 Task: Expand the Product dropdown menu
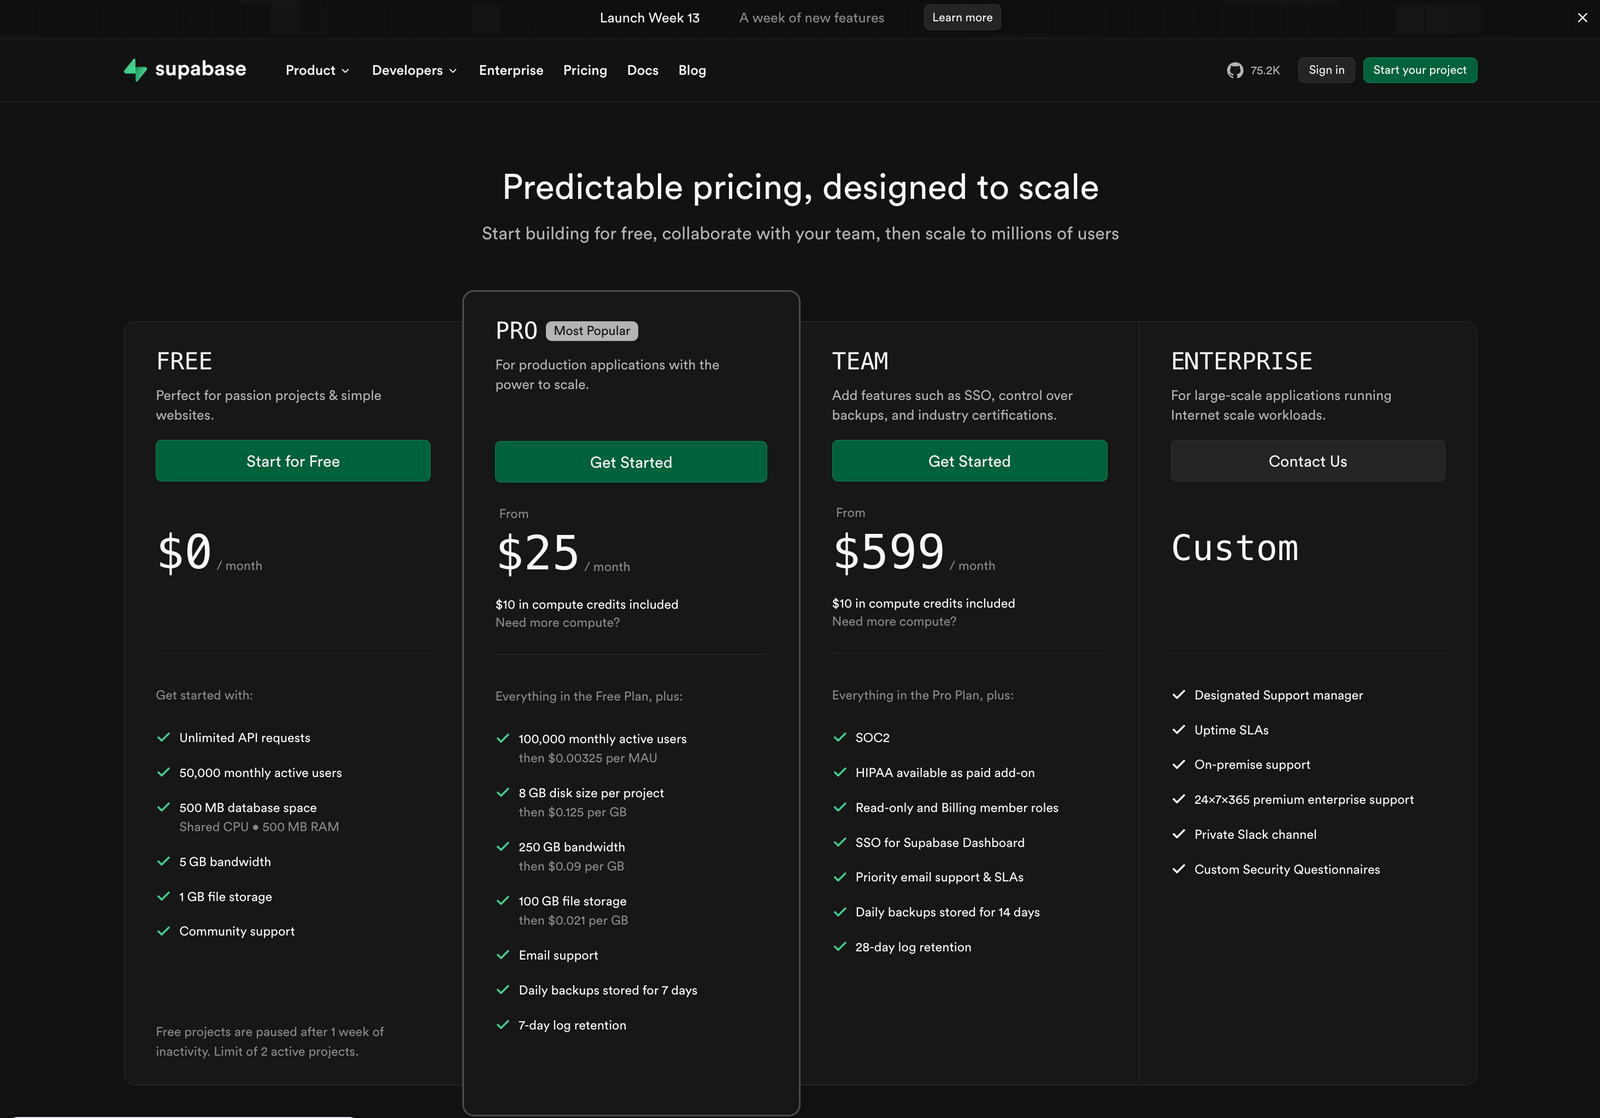pos(317,70)
